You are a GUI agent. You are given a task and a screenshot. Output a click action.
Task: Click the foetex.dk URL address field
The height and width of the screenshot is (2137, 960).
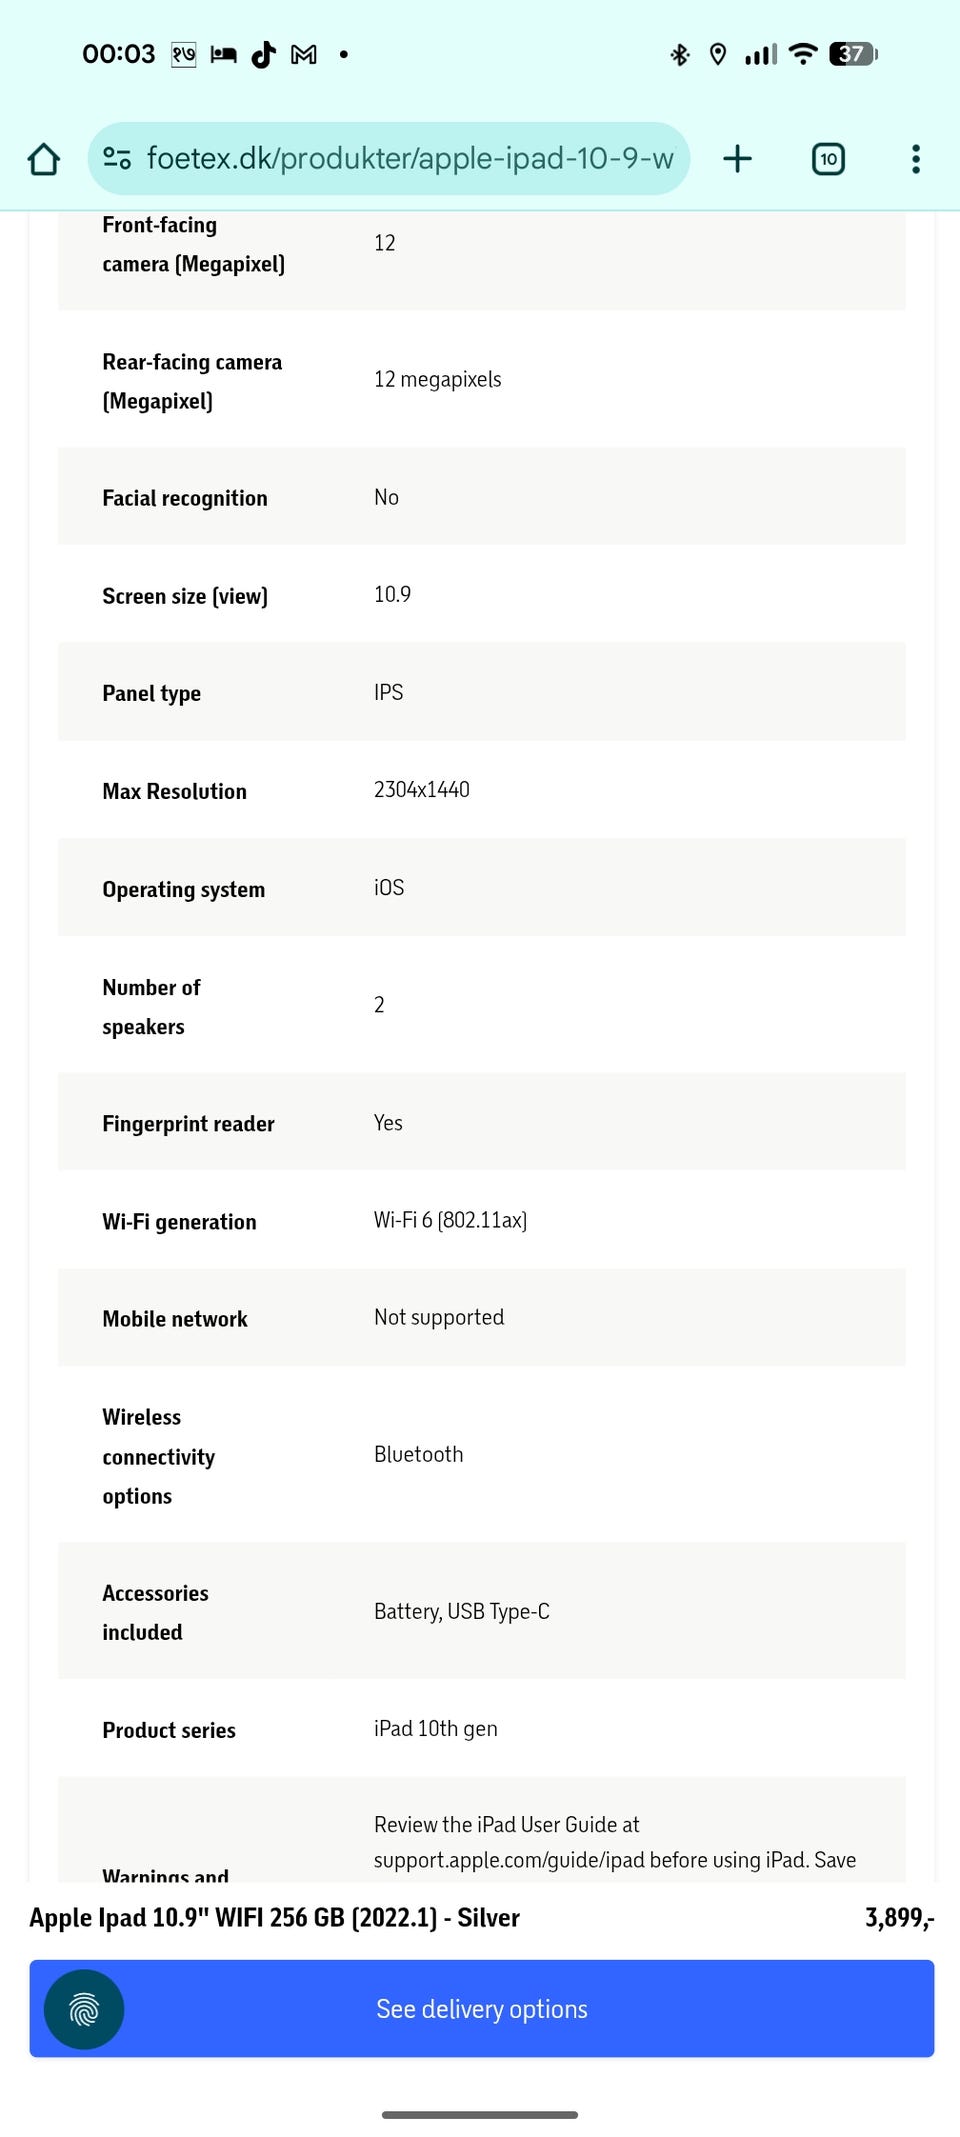[410, 159]
